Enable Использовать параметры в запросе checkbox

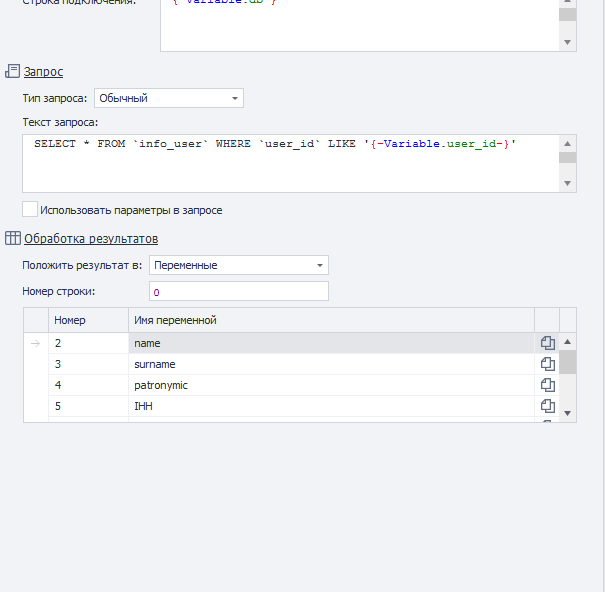point(30,210)
